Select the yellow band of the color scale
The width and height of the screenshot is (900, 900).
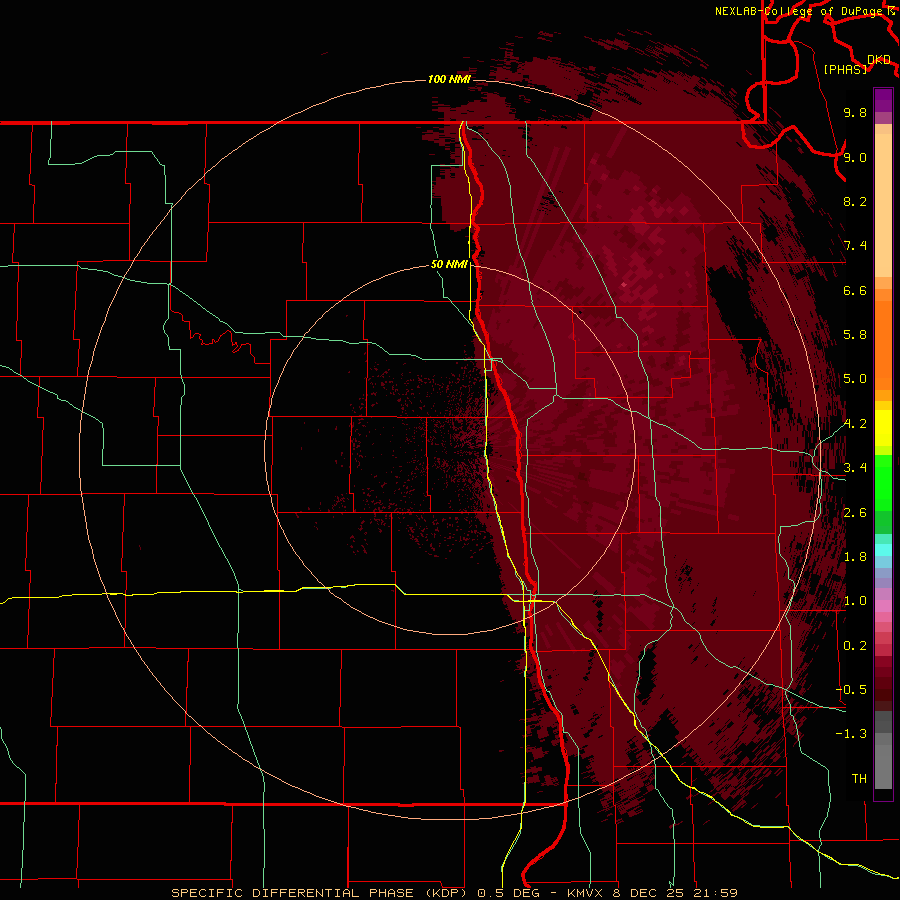[x=883, y=428]
